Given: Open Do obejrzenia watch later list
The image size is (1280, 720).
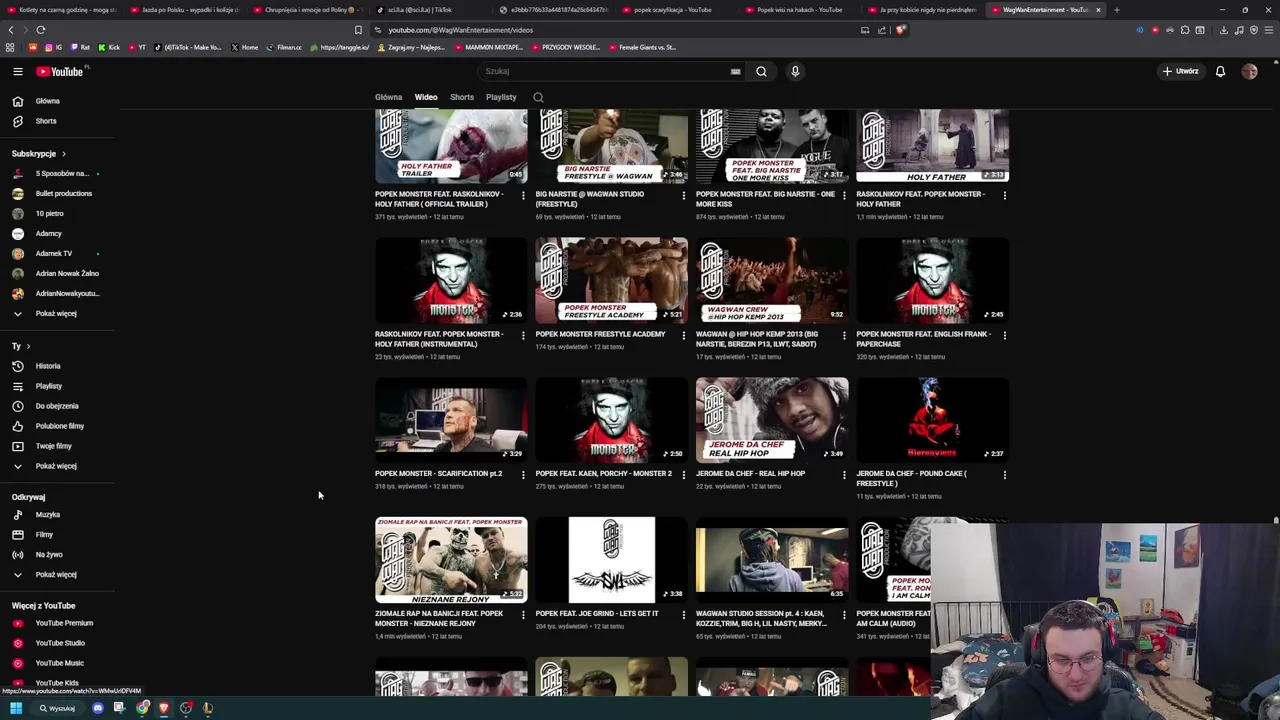Looking at the screenshot, I should (57, 406).
